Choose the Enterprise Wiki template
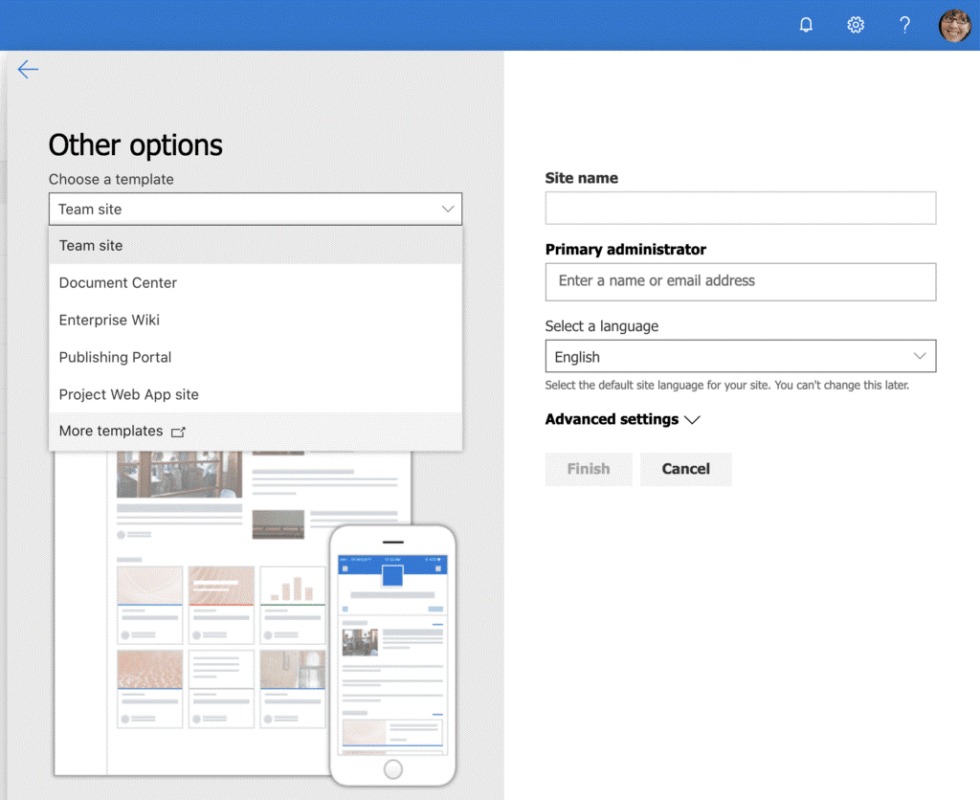 (109, 320)
